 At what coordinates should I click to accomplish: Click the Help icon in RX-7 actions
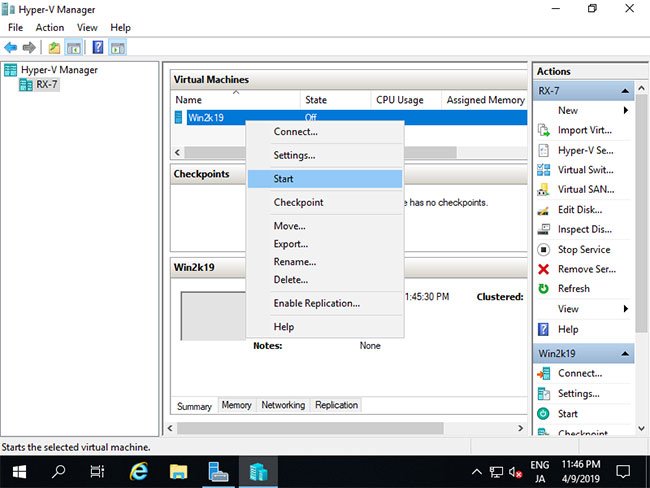click(x=543, y=329)
